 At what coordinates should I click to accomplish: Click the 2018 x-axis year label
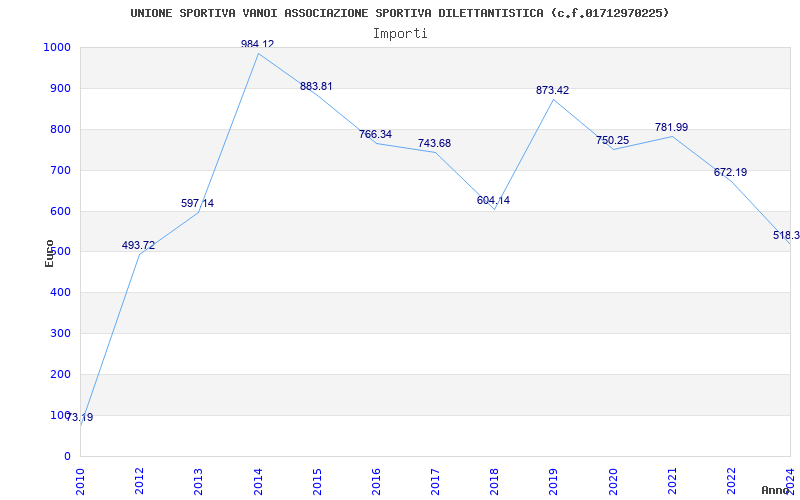point(494,481)
